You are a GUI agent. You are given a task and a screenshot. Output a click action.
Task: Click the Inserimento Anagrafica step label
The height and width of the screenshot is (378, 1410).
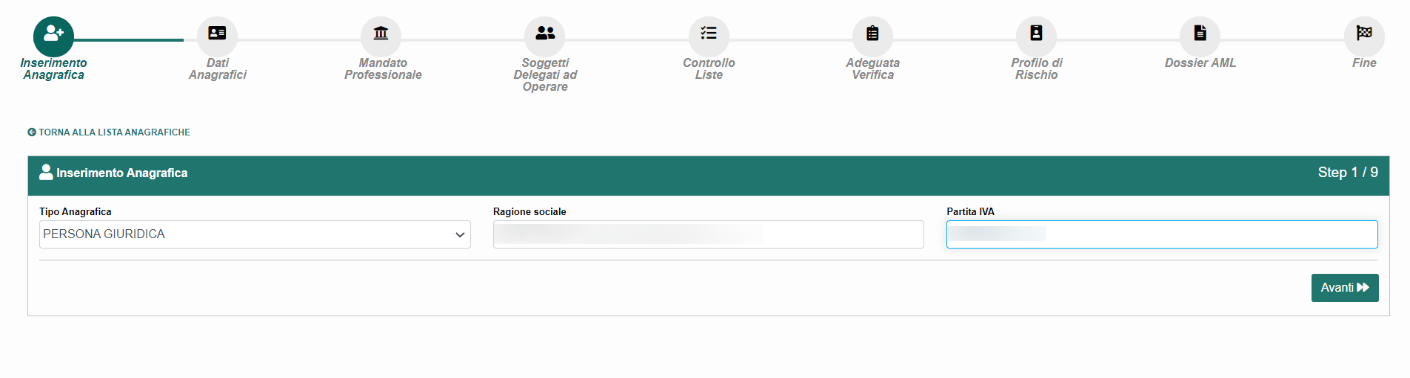(53, 69)
